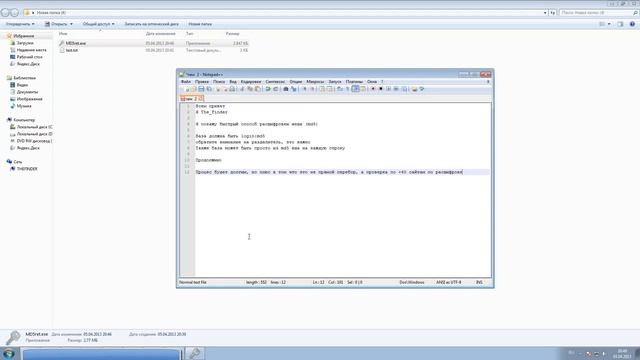
Task: Toggle the highlighted indent guide button
Action: (x=356, y=89)
